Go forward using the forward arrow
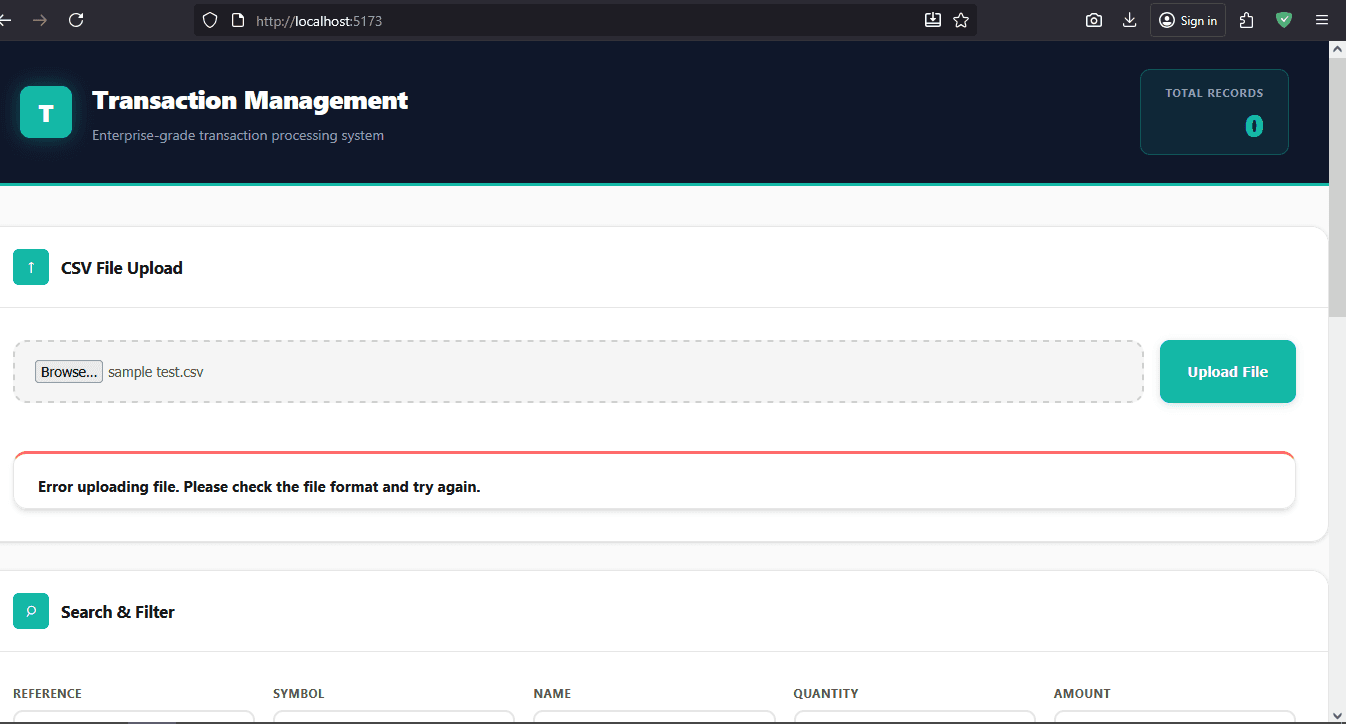Viewport: 1346px width, 724px height. pos(40,20)
